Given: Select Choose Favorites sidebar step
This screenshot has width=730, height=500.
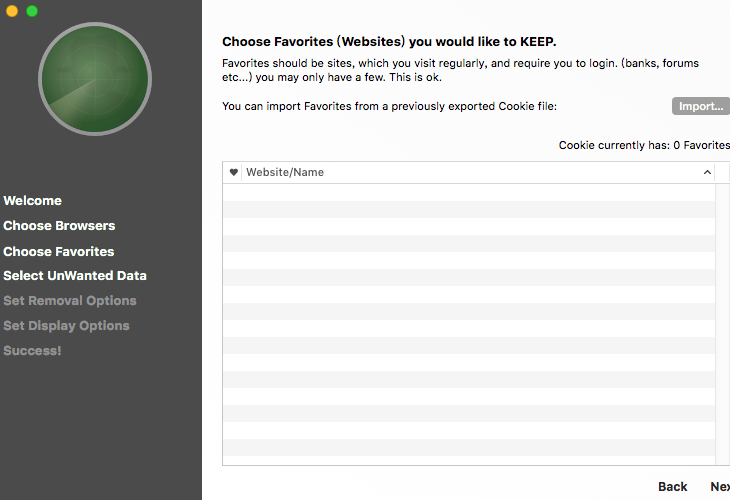Looking at the screenshot, I should 59,251.
